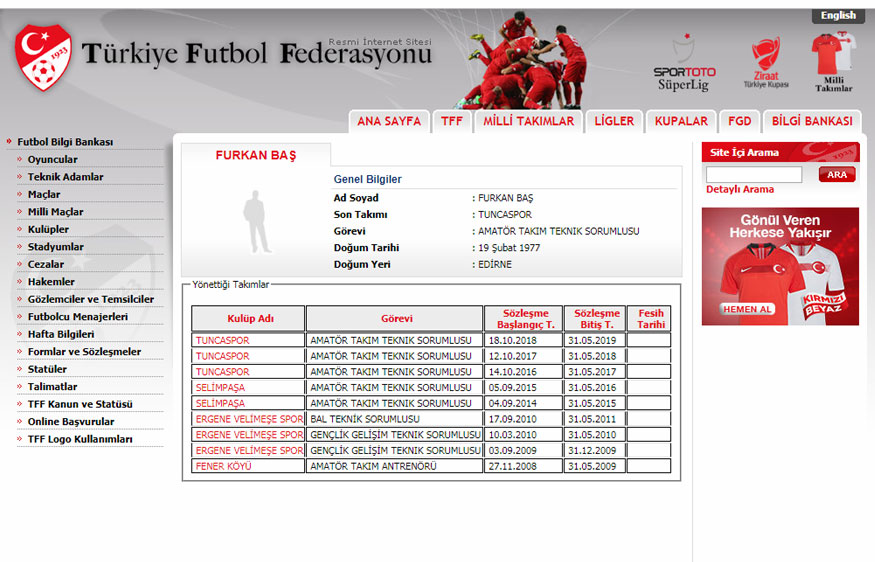Open the FENER KÖYÜ club link
This screenshot has width=875, height=562.
coord(223,466)
